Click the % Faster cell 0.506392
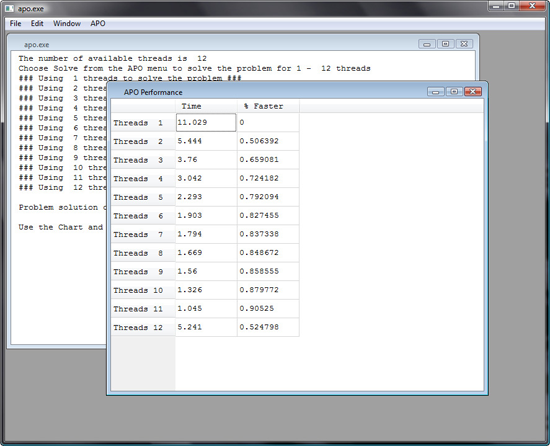This screenshot has width=550, height=446. pos(268,141)
